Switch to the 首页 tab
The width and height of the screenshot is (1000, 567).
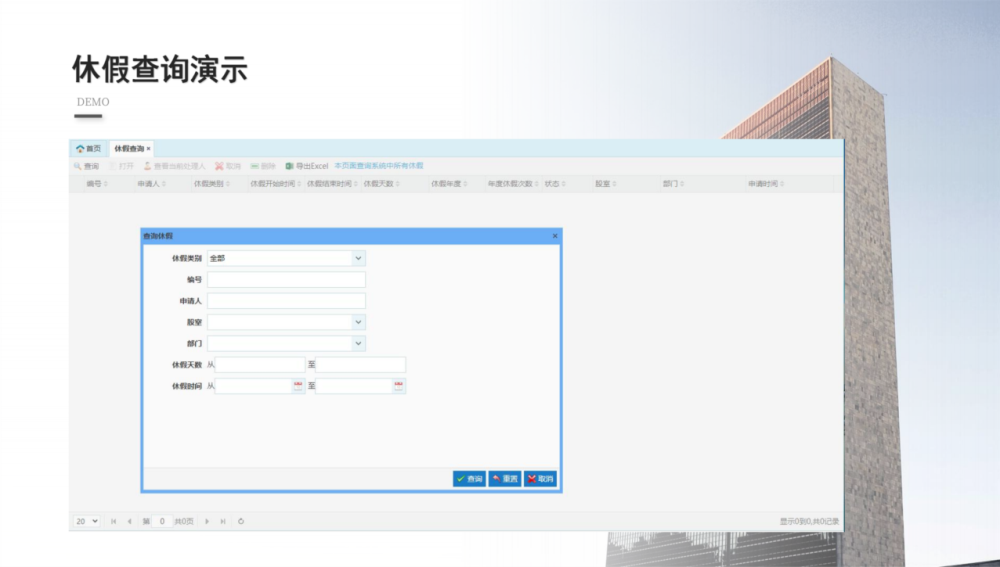pyautogui.click(x=88, y=148)
